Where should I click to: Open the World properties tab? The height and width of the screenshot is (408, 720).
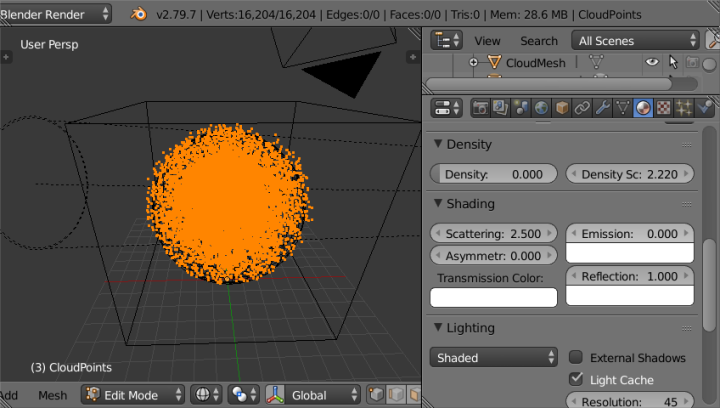tap(541, 108)
